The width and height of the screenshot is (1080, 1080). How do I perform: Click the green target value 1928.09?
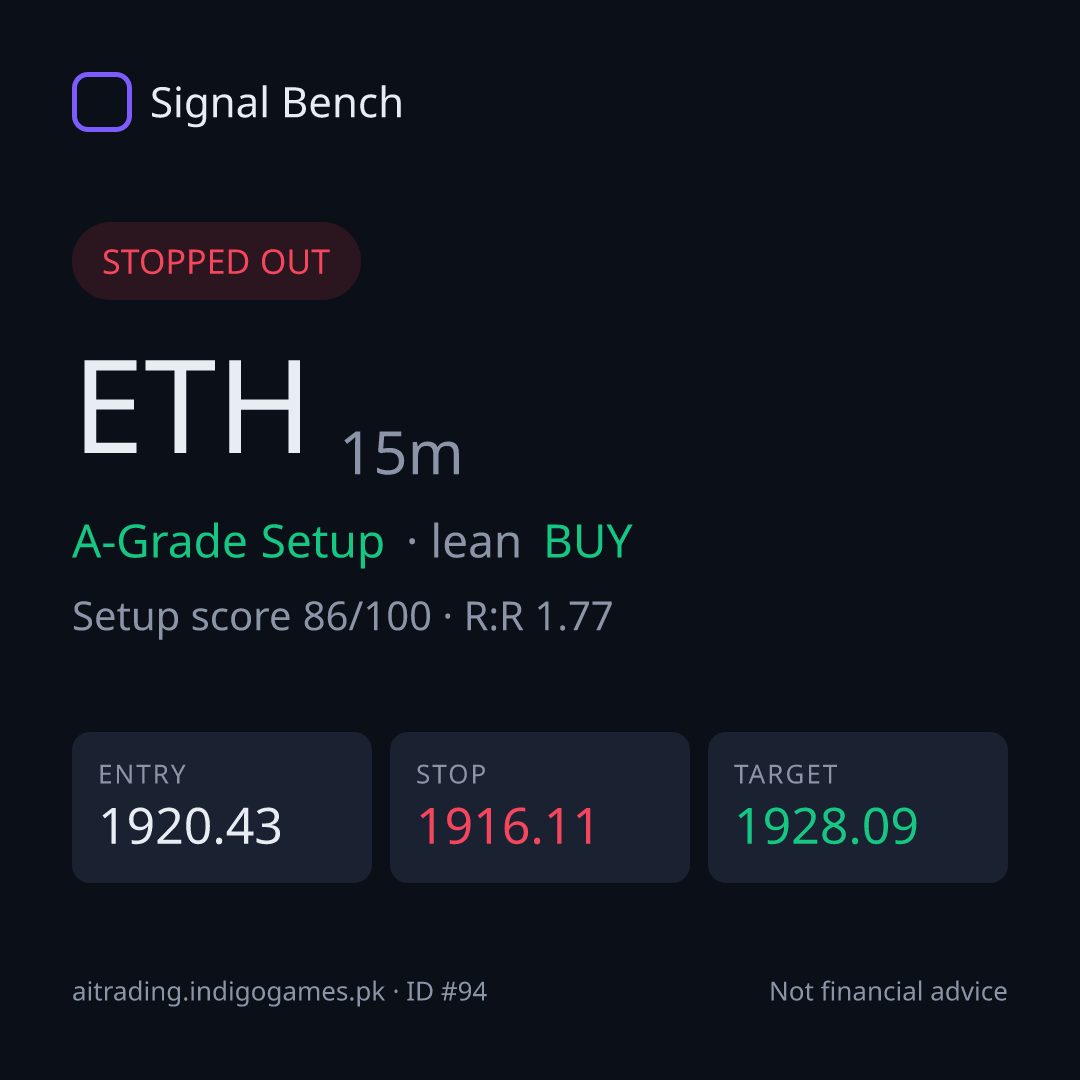pos(827,826)
